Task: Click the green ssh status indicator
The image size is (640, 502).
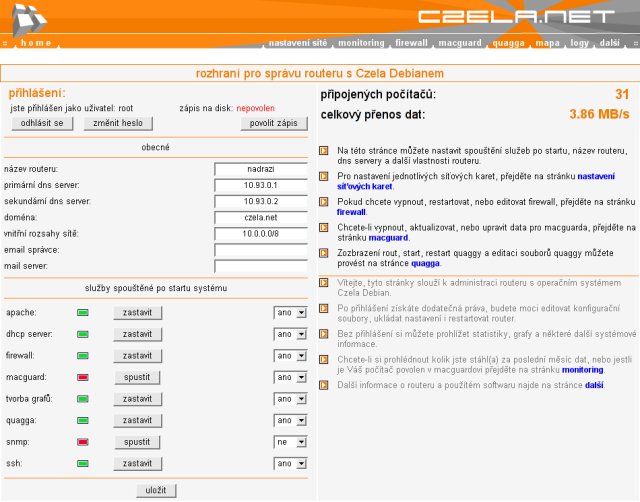Action: [x=83, y=464]
